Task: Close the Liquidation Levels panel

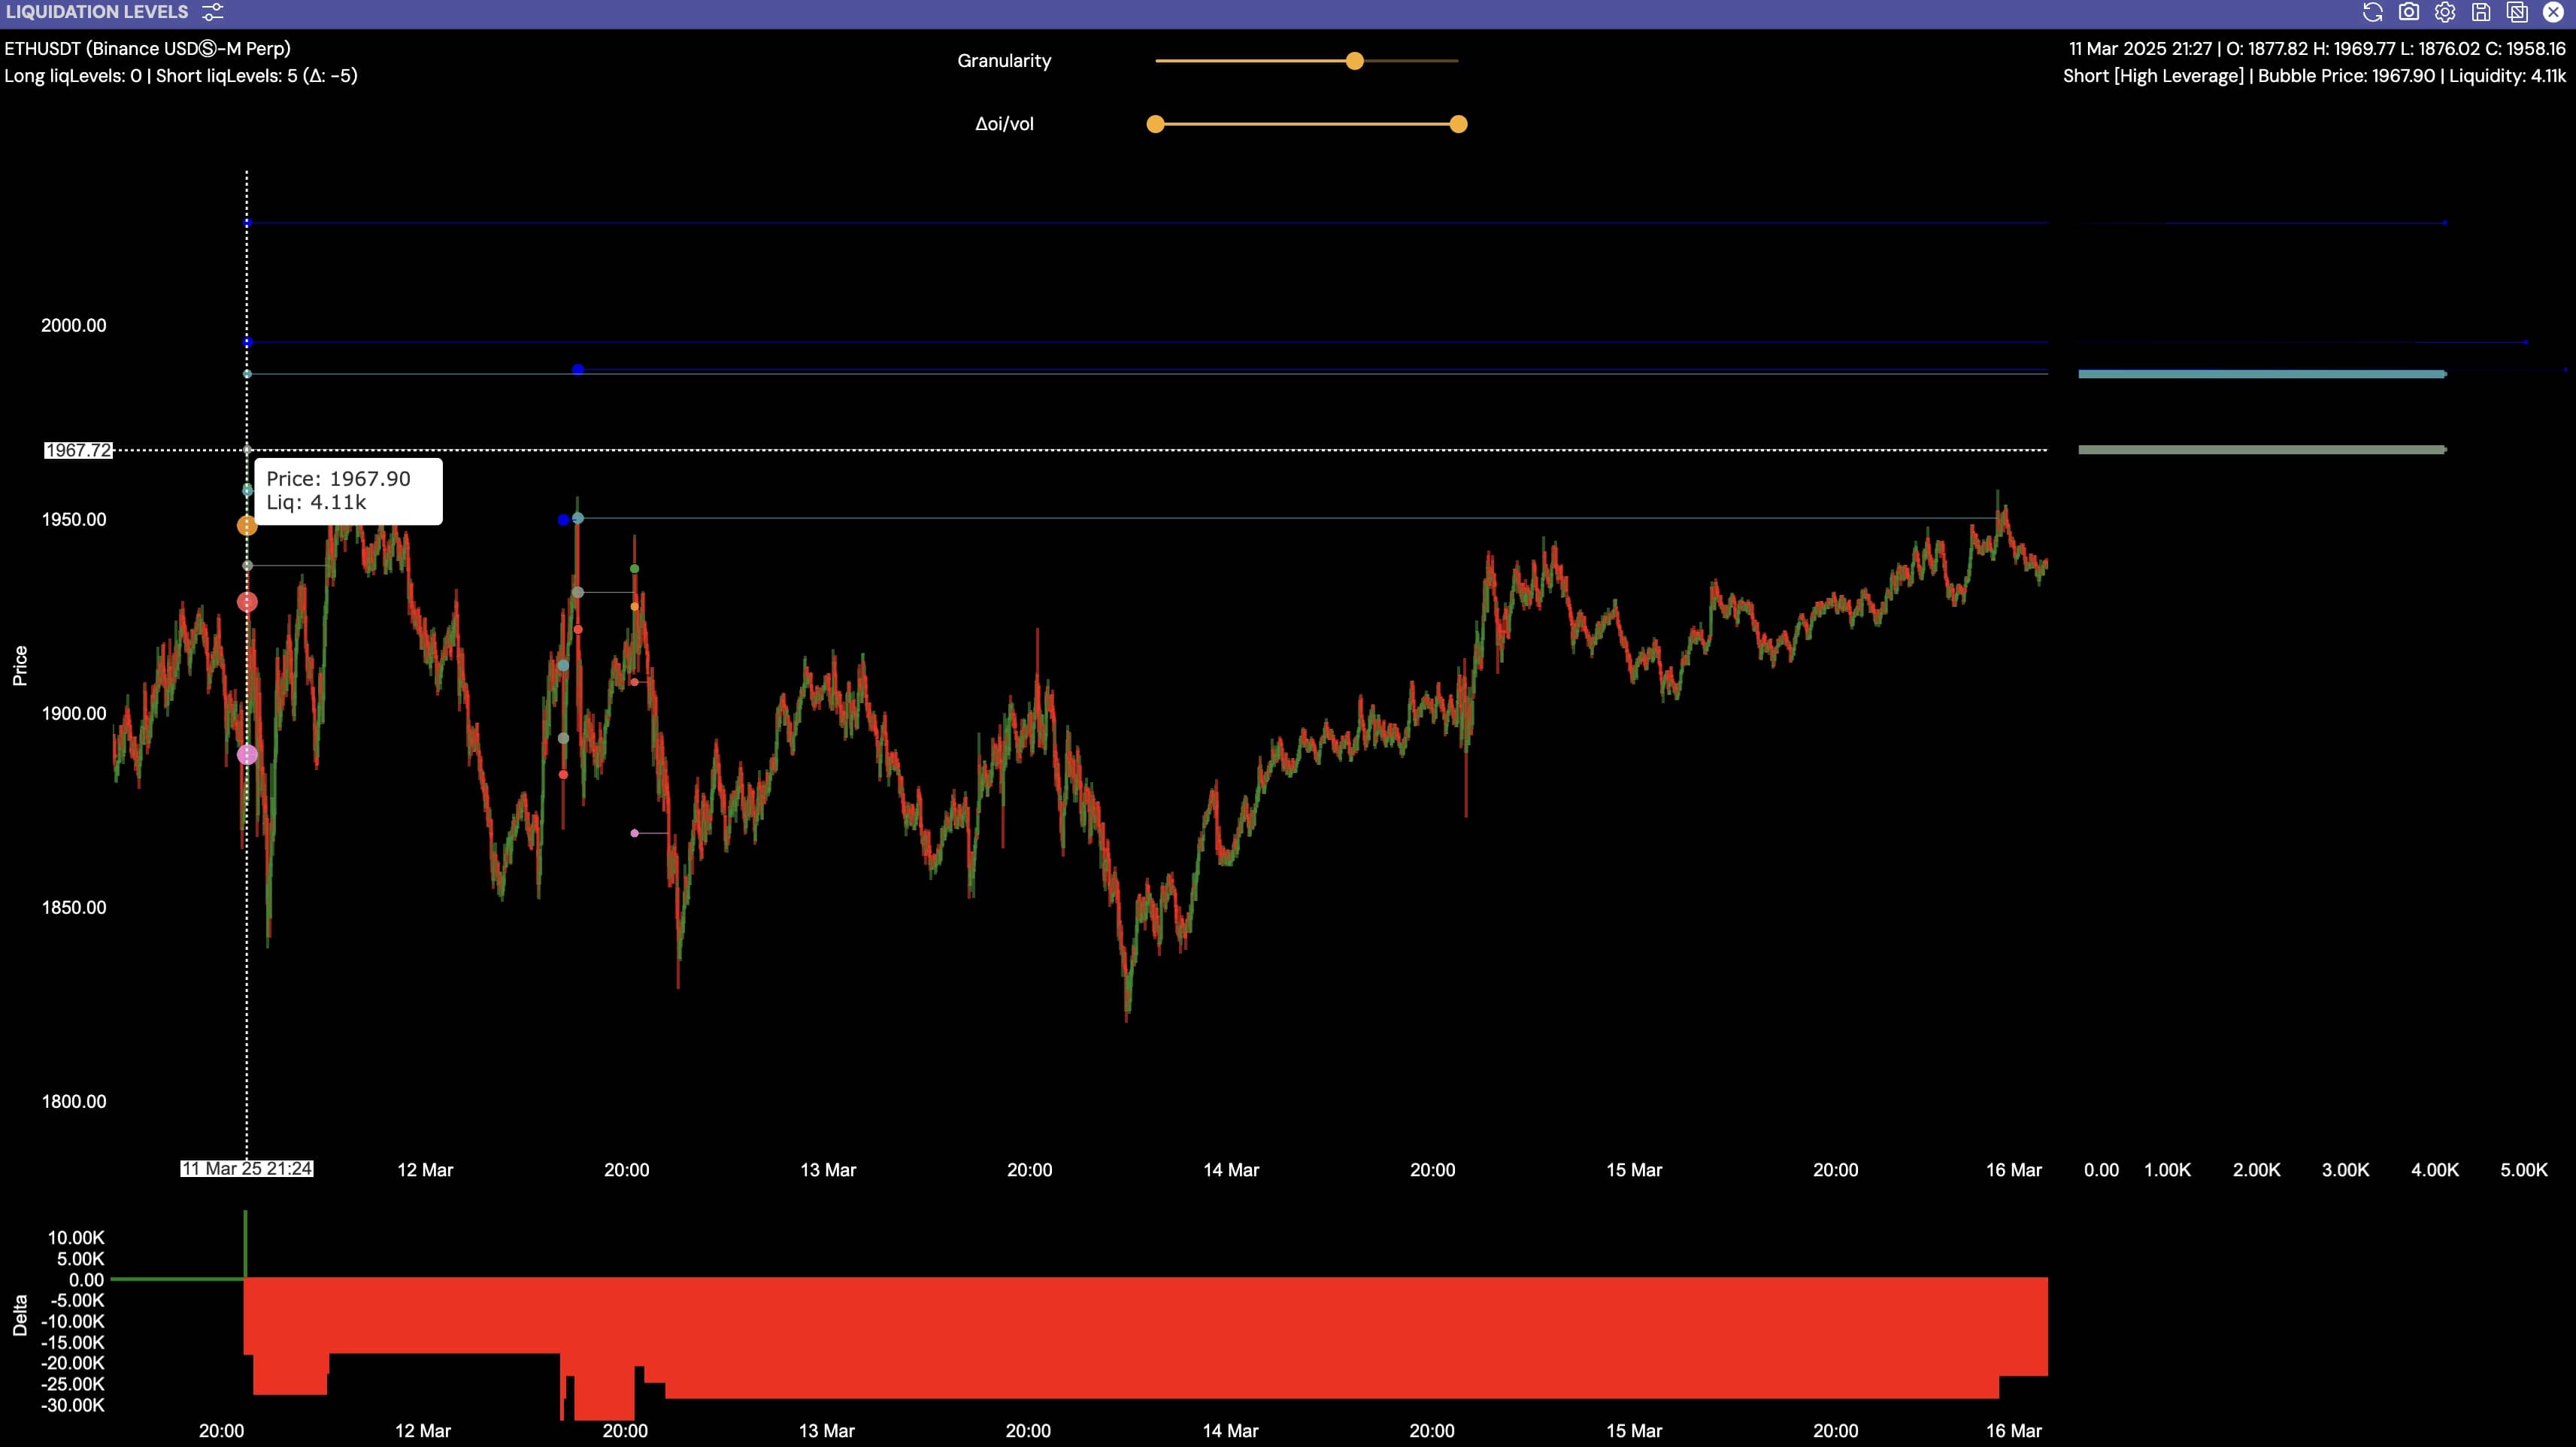Action: (x=2553, y=12)
